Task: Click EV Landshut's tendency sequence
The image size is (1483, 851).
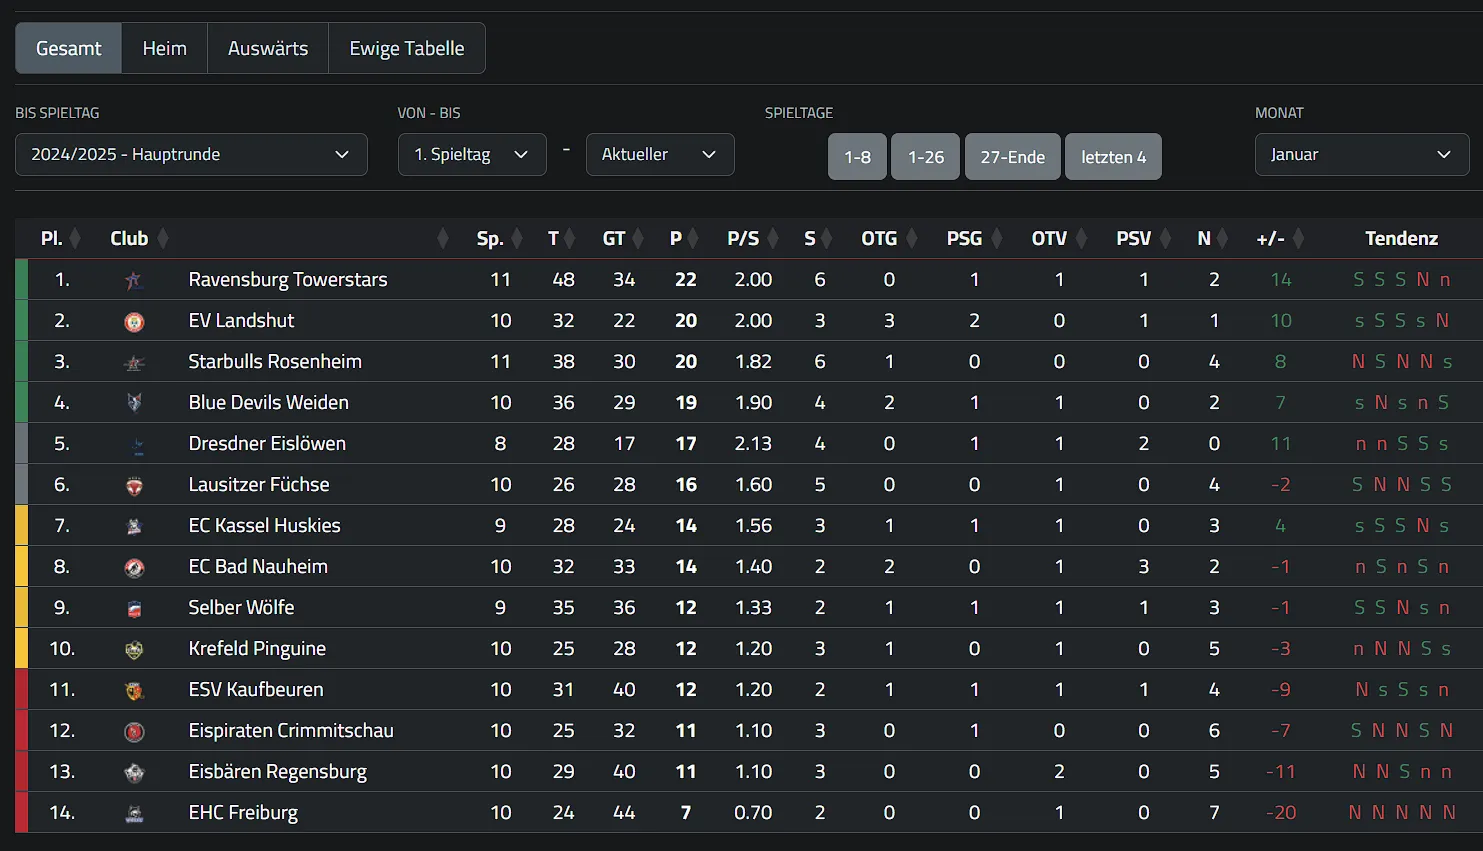Action: [1401, 321]
